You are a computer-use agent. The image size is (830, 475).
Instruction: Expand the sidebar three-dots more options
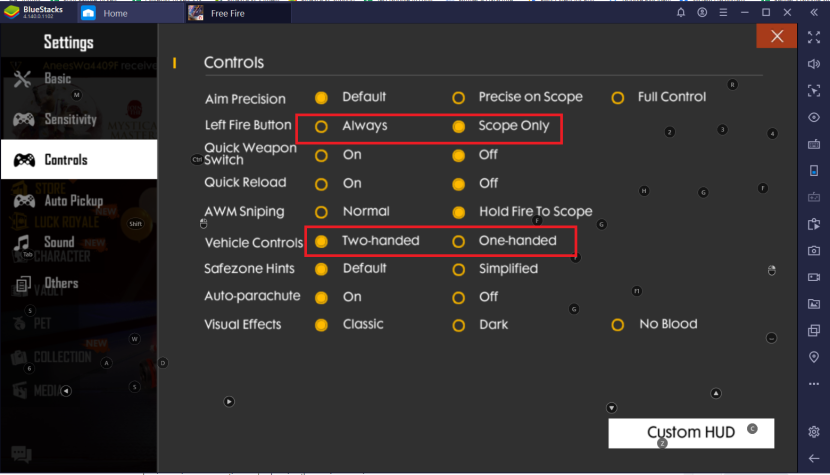814,384
